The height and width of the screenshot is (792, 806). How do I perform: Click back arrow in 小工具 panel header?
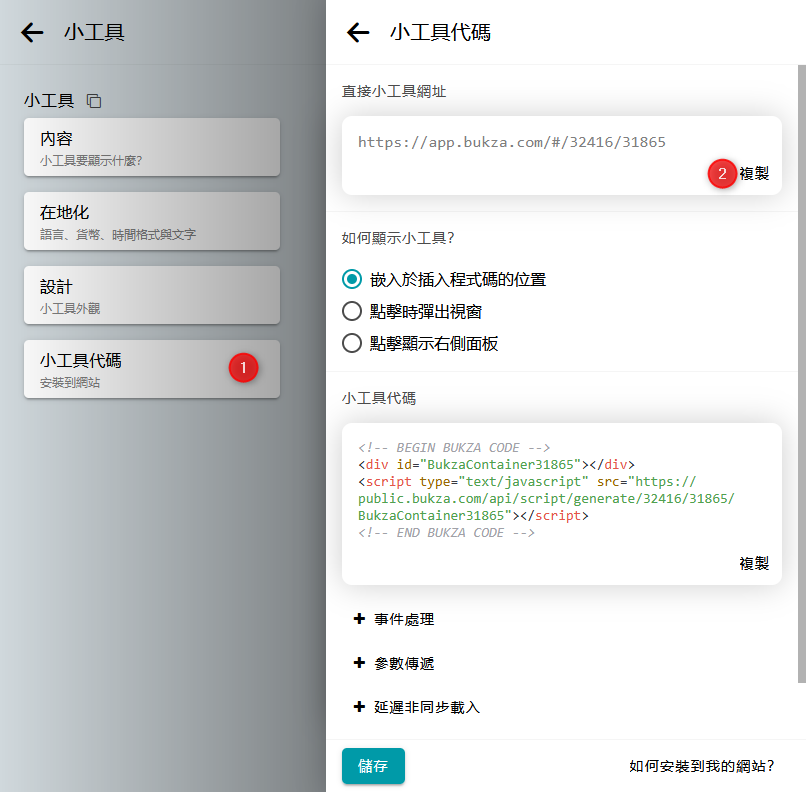point(32,33)
